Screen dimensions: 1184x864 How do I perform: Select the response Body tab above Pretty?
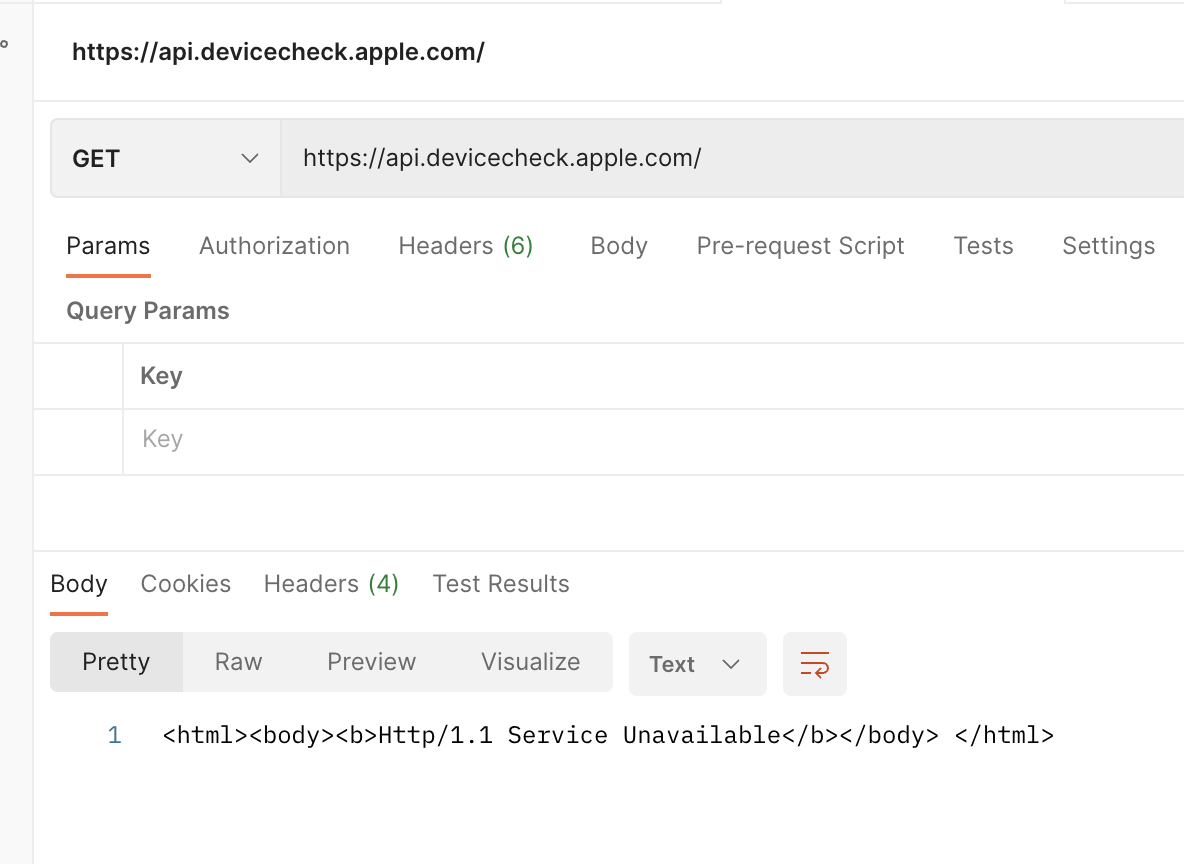click(x=79, y=584)
